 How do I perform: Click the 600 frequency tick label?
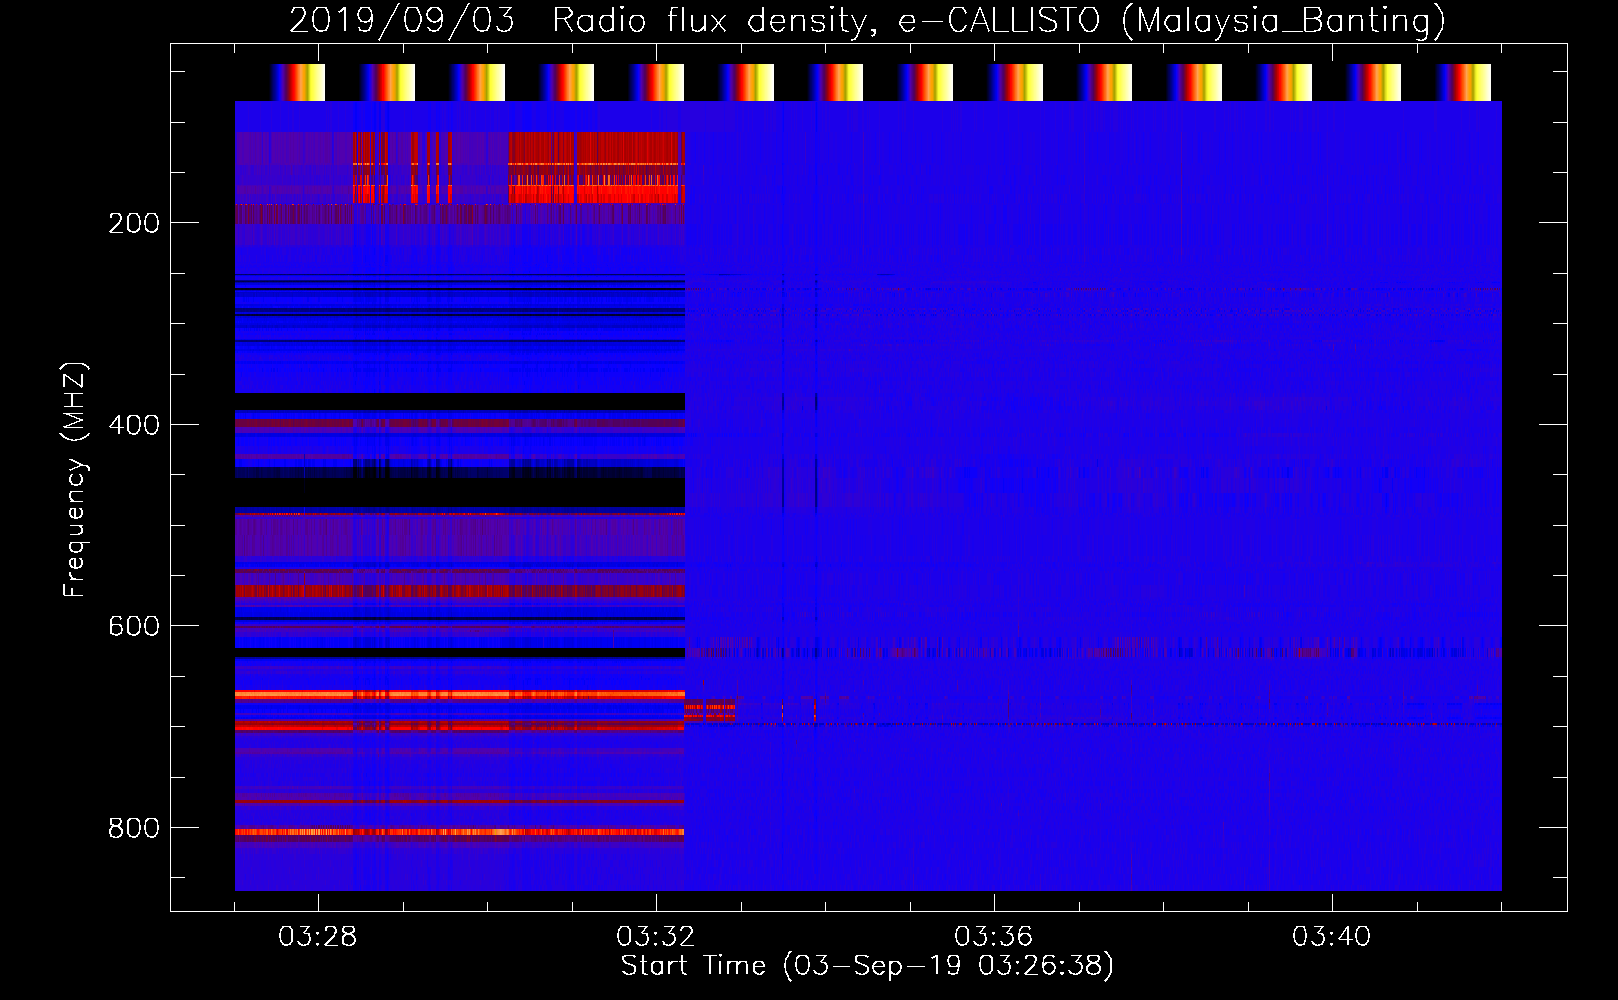point(134,626)
